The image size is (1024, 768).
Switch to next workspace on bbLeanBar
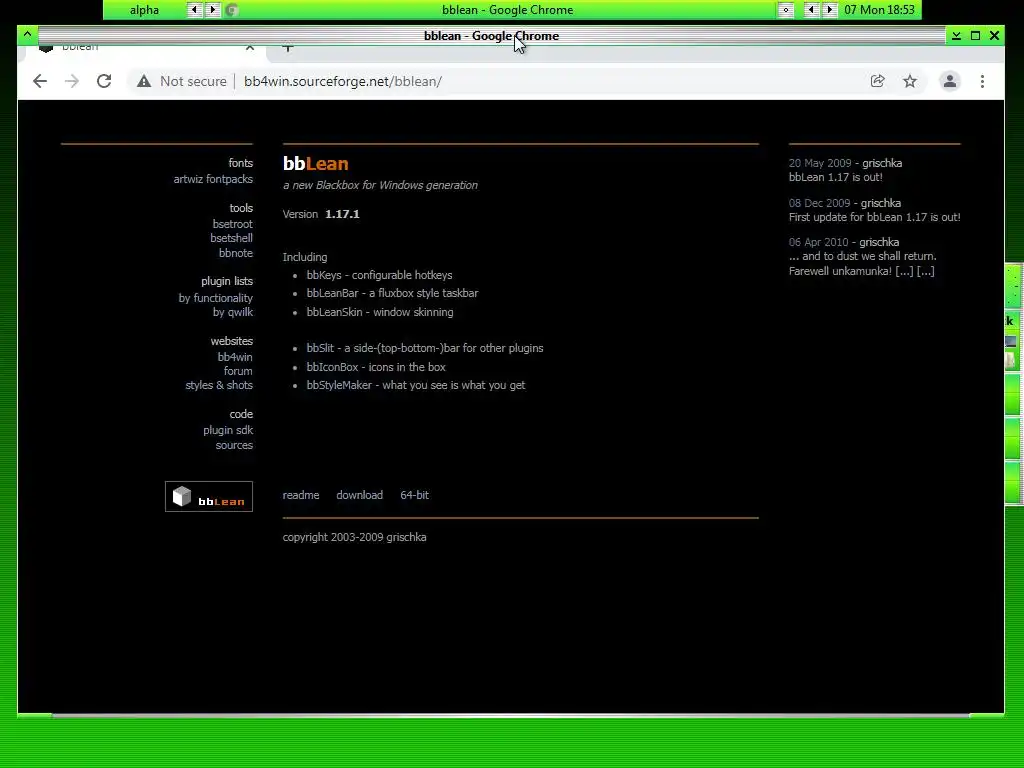tap(212, 10)
